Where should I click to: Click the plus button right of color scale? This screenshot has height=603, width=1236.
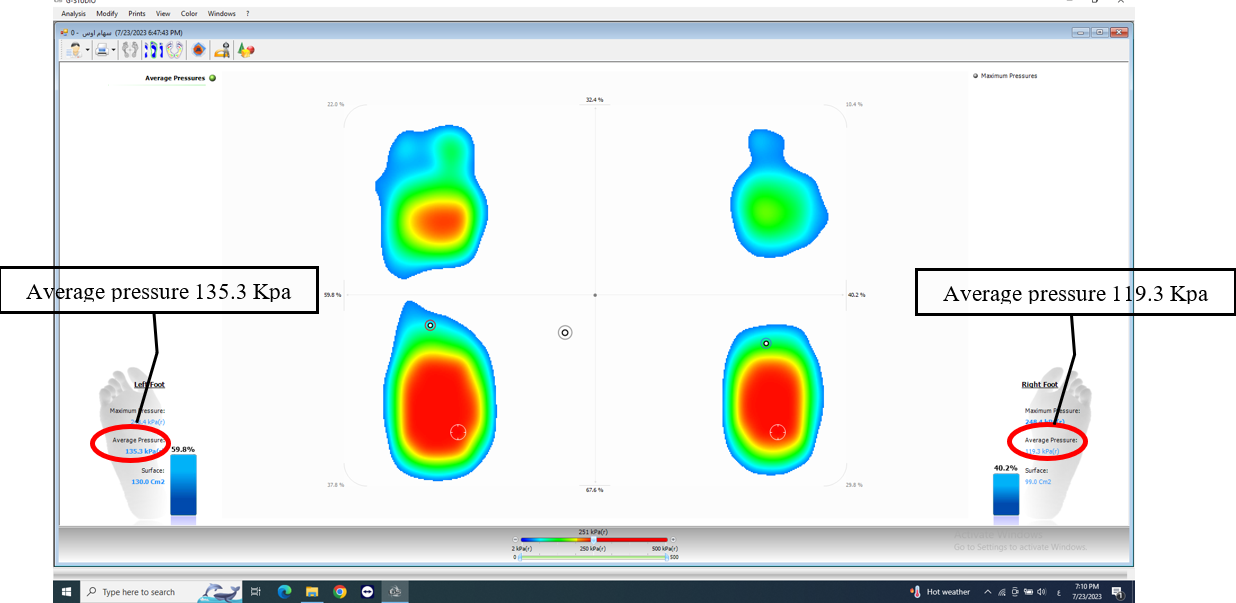673,539
